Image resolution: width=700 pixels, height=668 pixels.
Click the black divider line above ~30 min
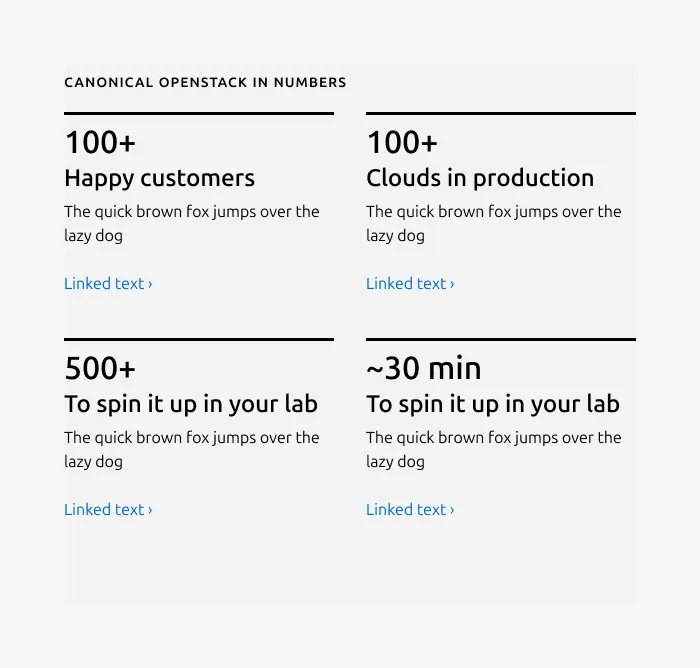tap(501, 339)
